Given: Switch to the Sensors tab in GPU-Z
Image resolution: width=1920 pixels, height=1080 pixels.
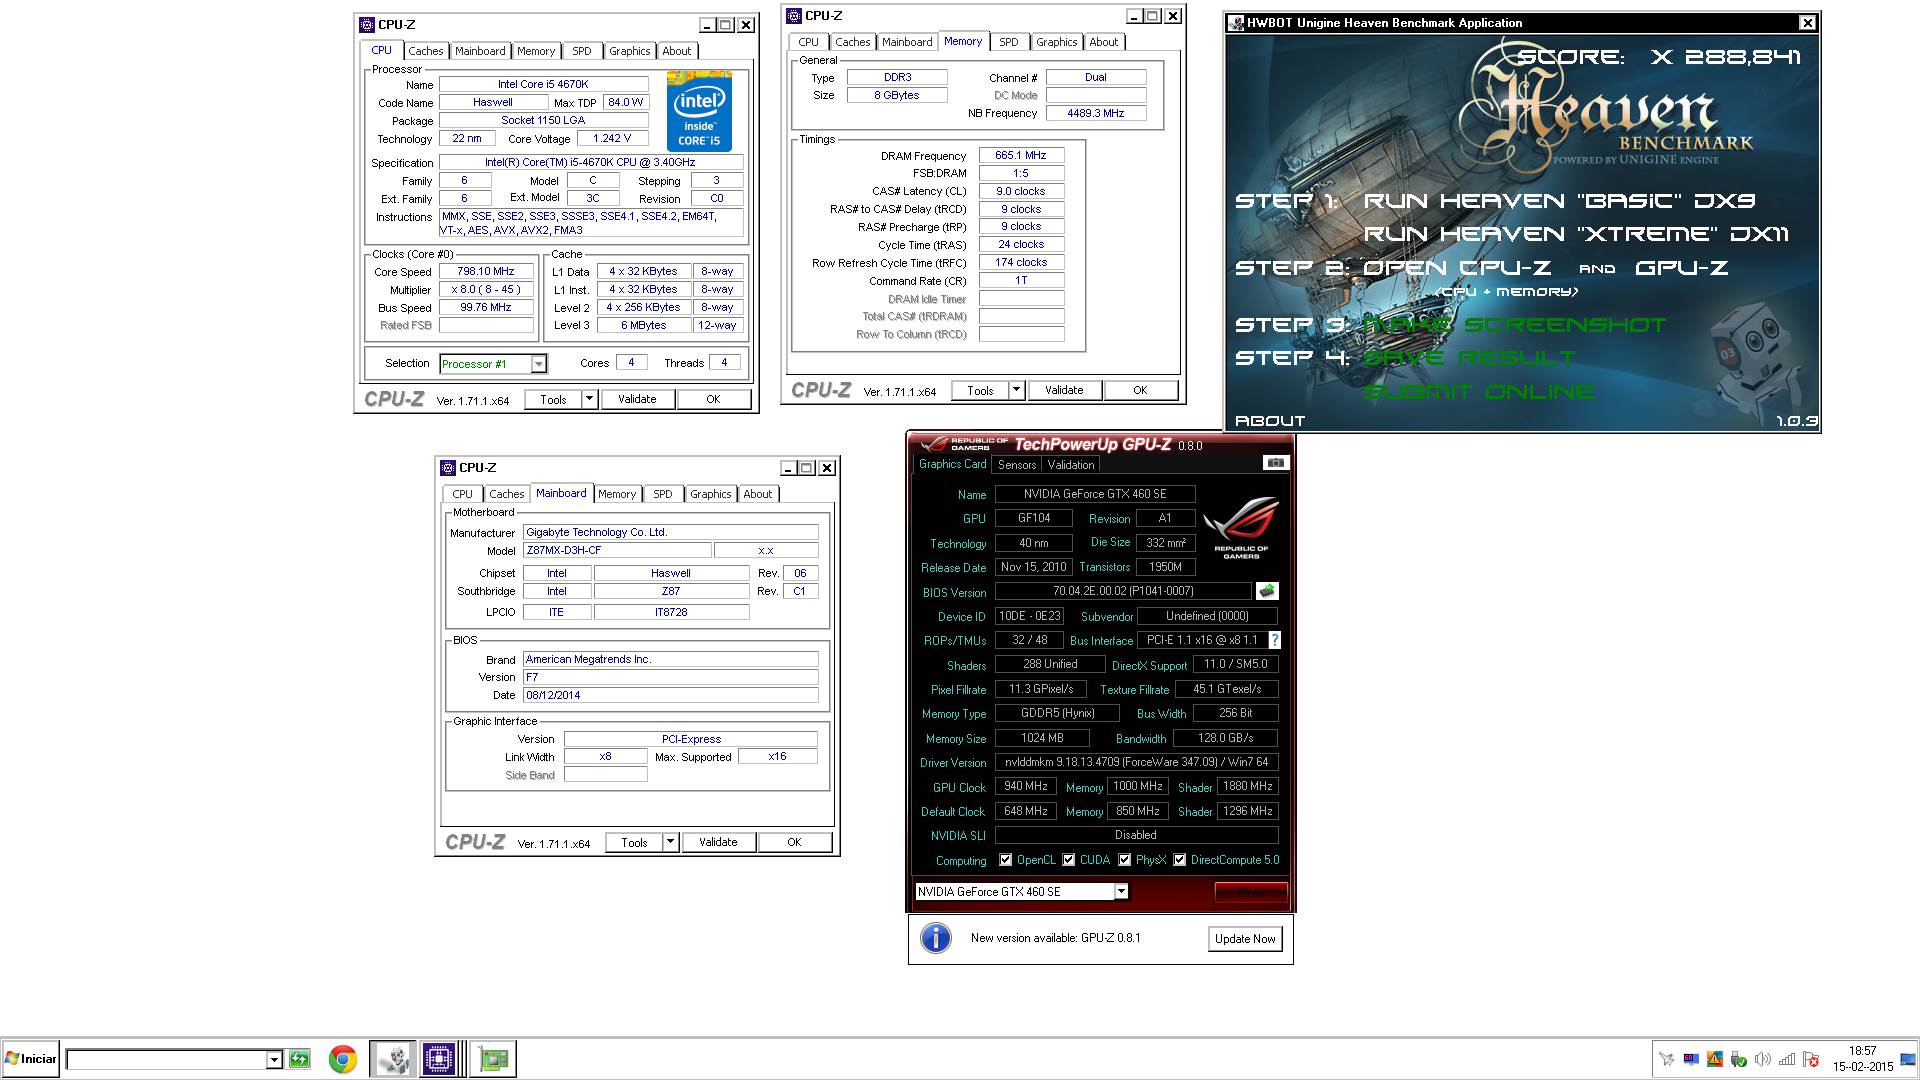Looking at the screenshot, I should click(x=1017, y=464).
